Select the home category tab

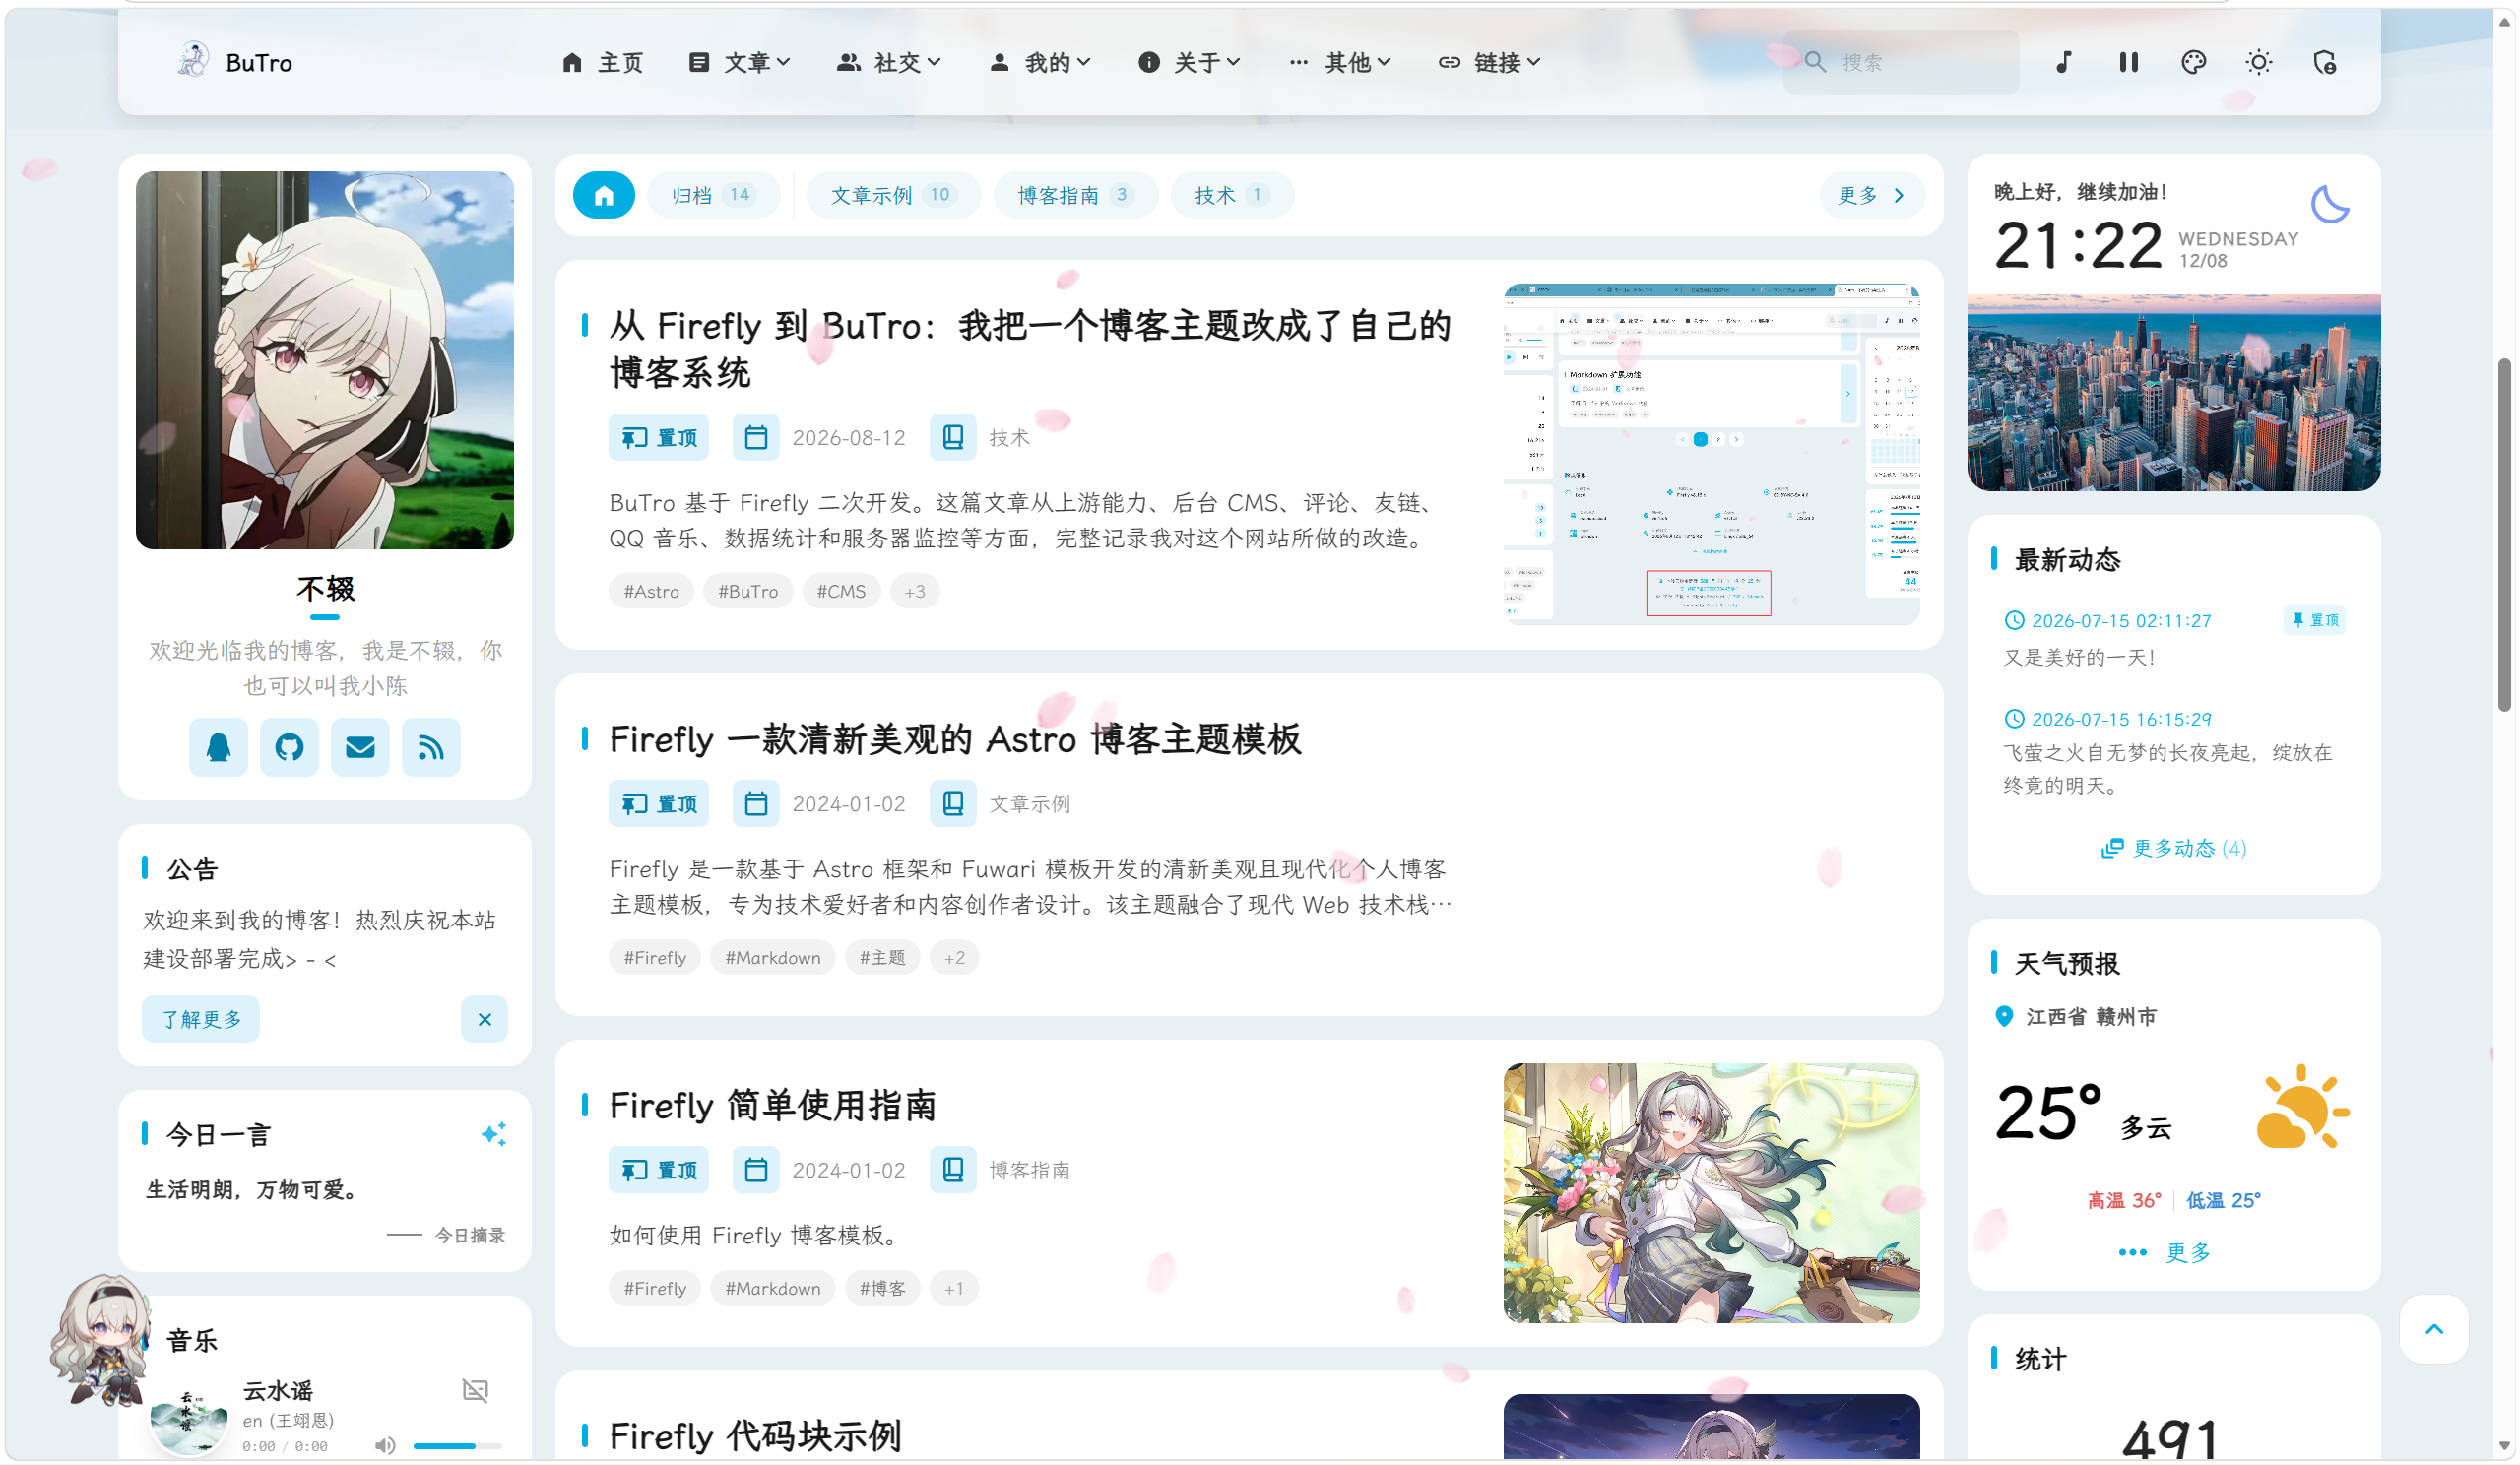(x=604, y=195)
